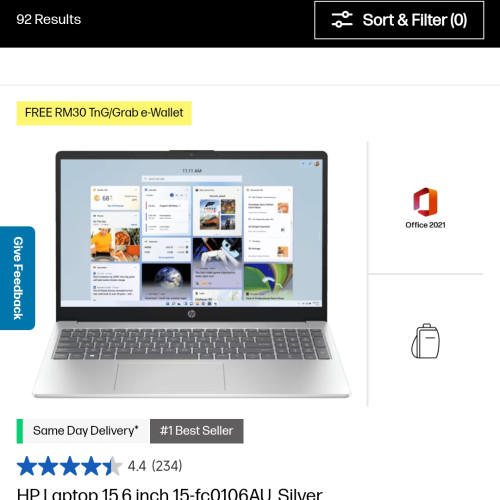Click the backpack accessory icon

pos(426,341)
